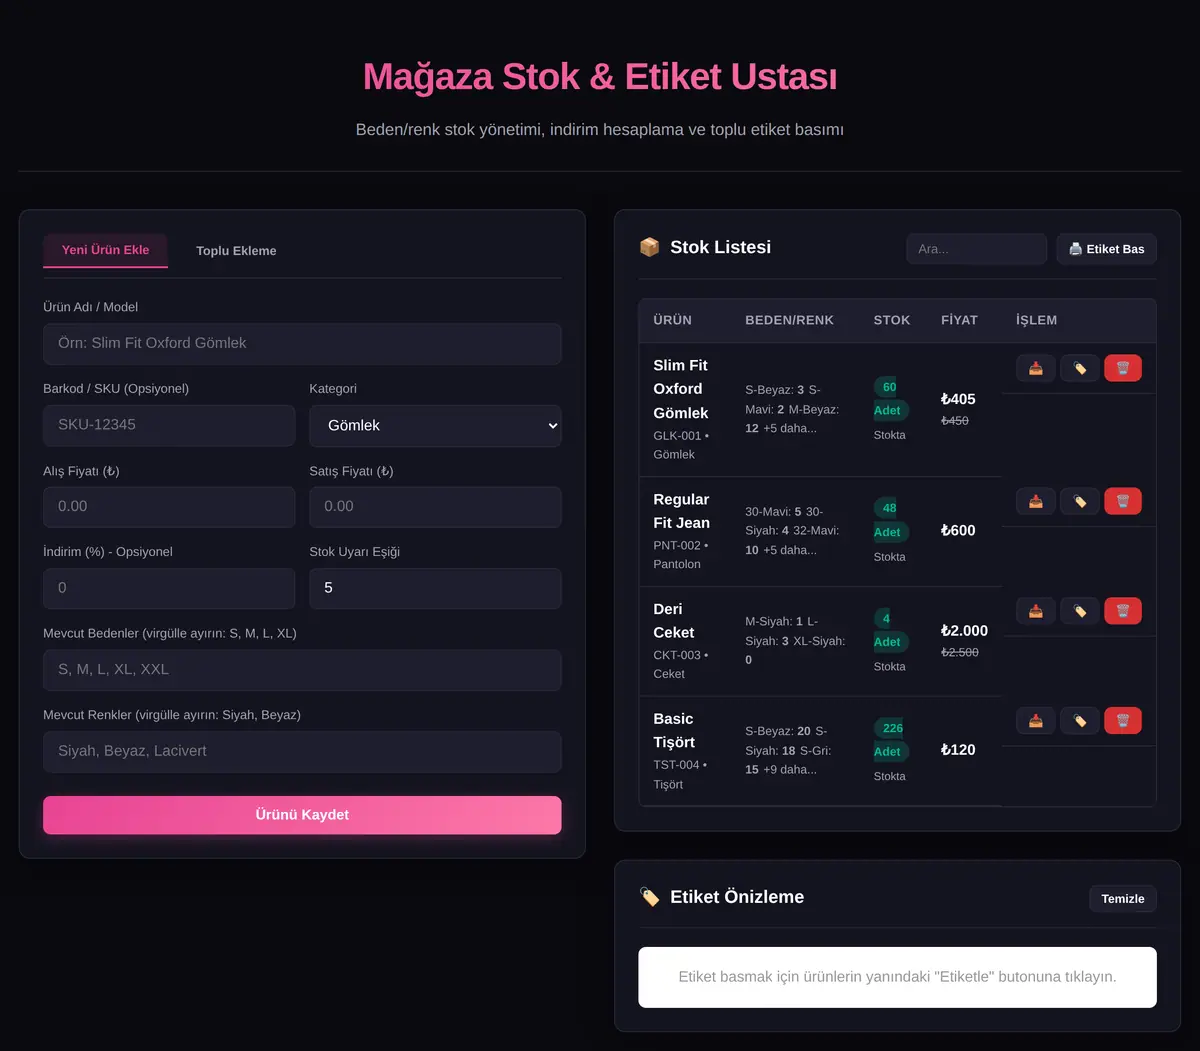Delete Regular Fit Jean using the trash icon
The image size is (1200, 1051).
click(1123, 501)
